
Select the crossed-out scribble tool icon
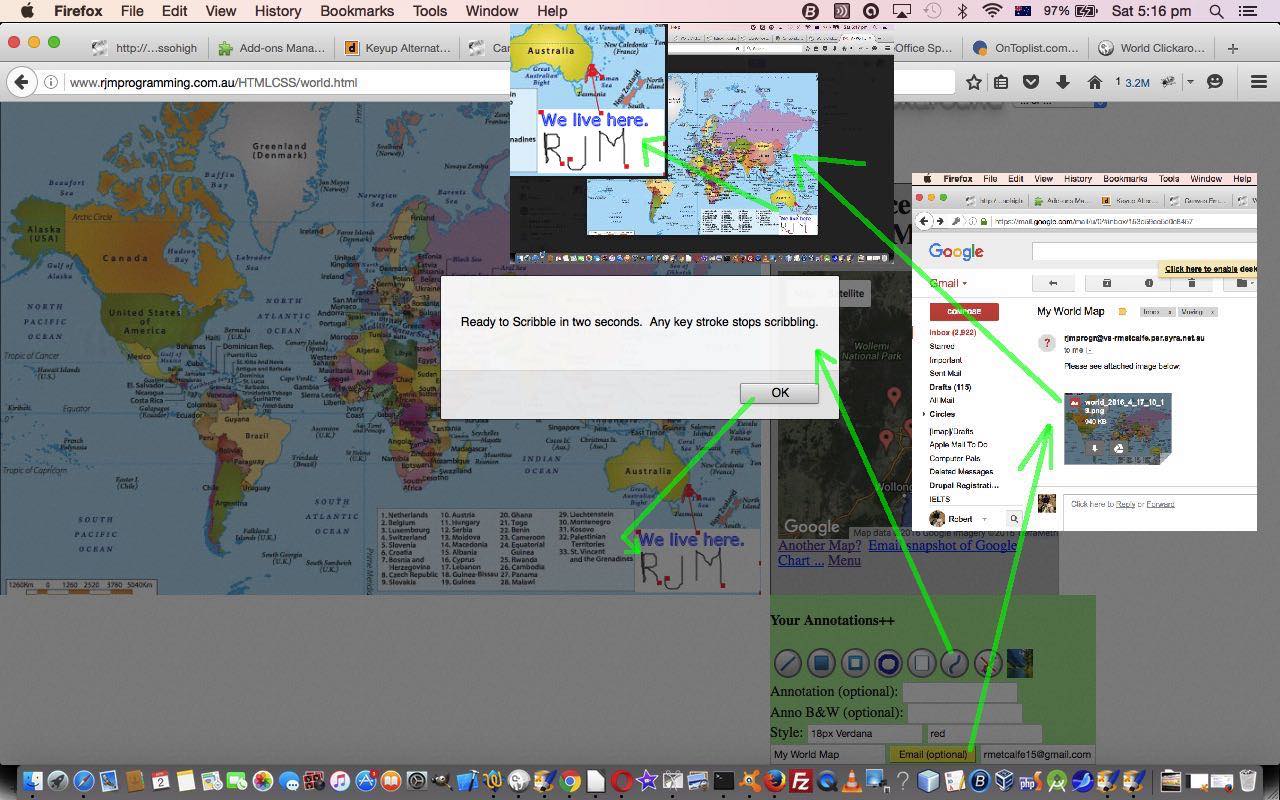tap(987, 663)
